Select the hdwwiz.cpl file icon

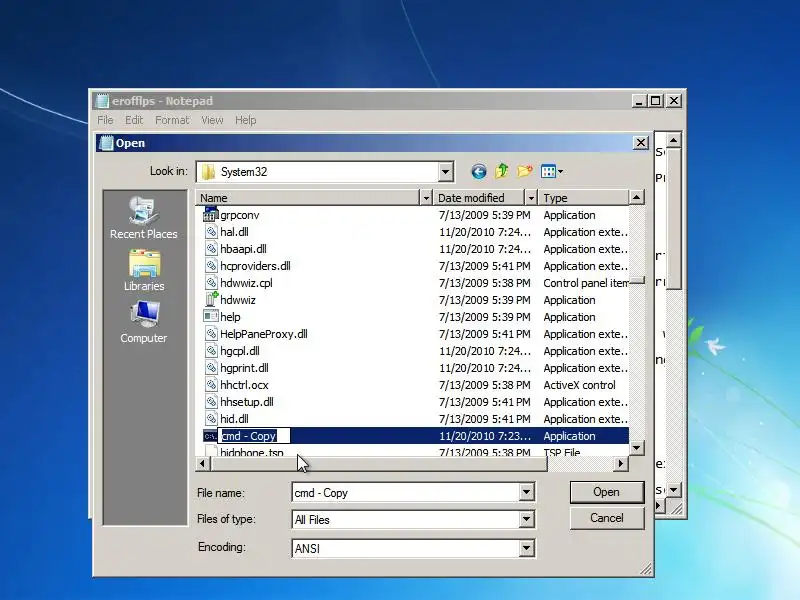211,283
